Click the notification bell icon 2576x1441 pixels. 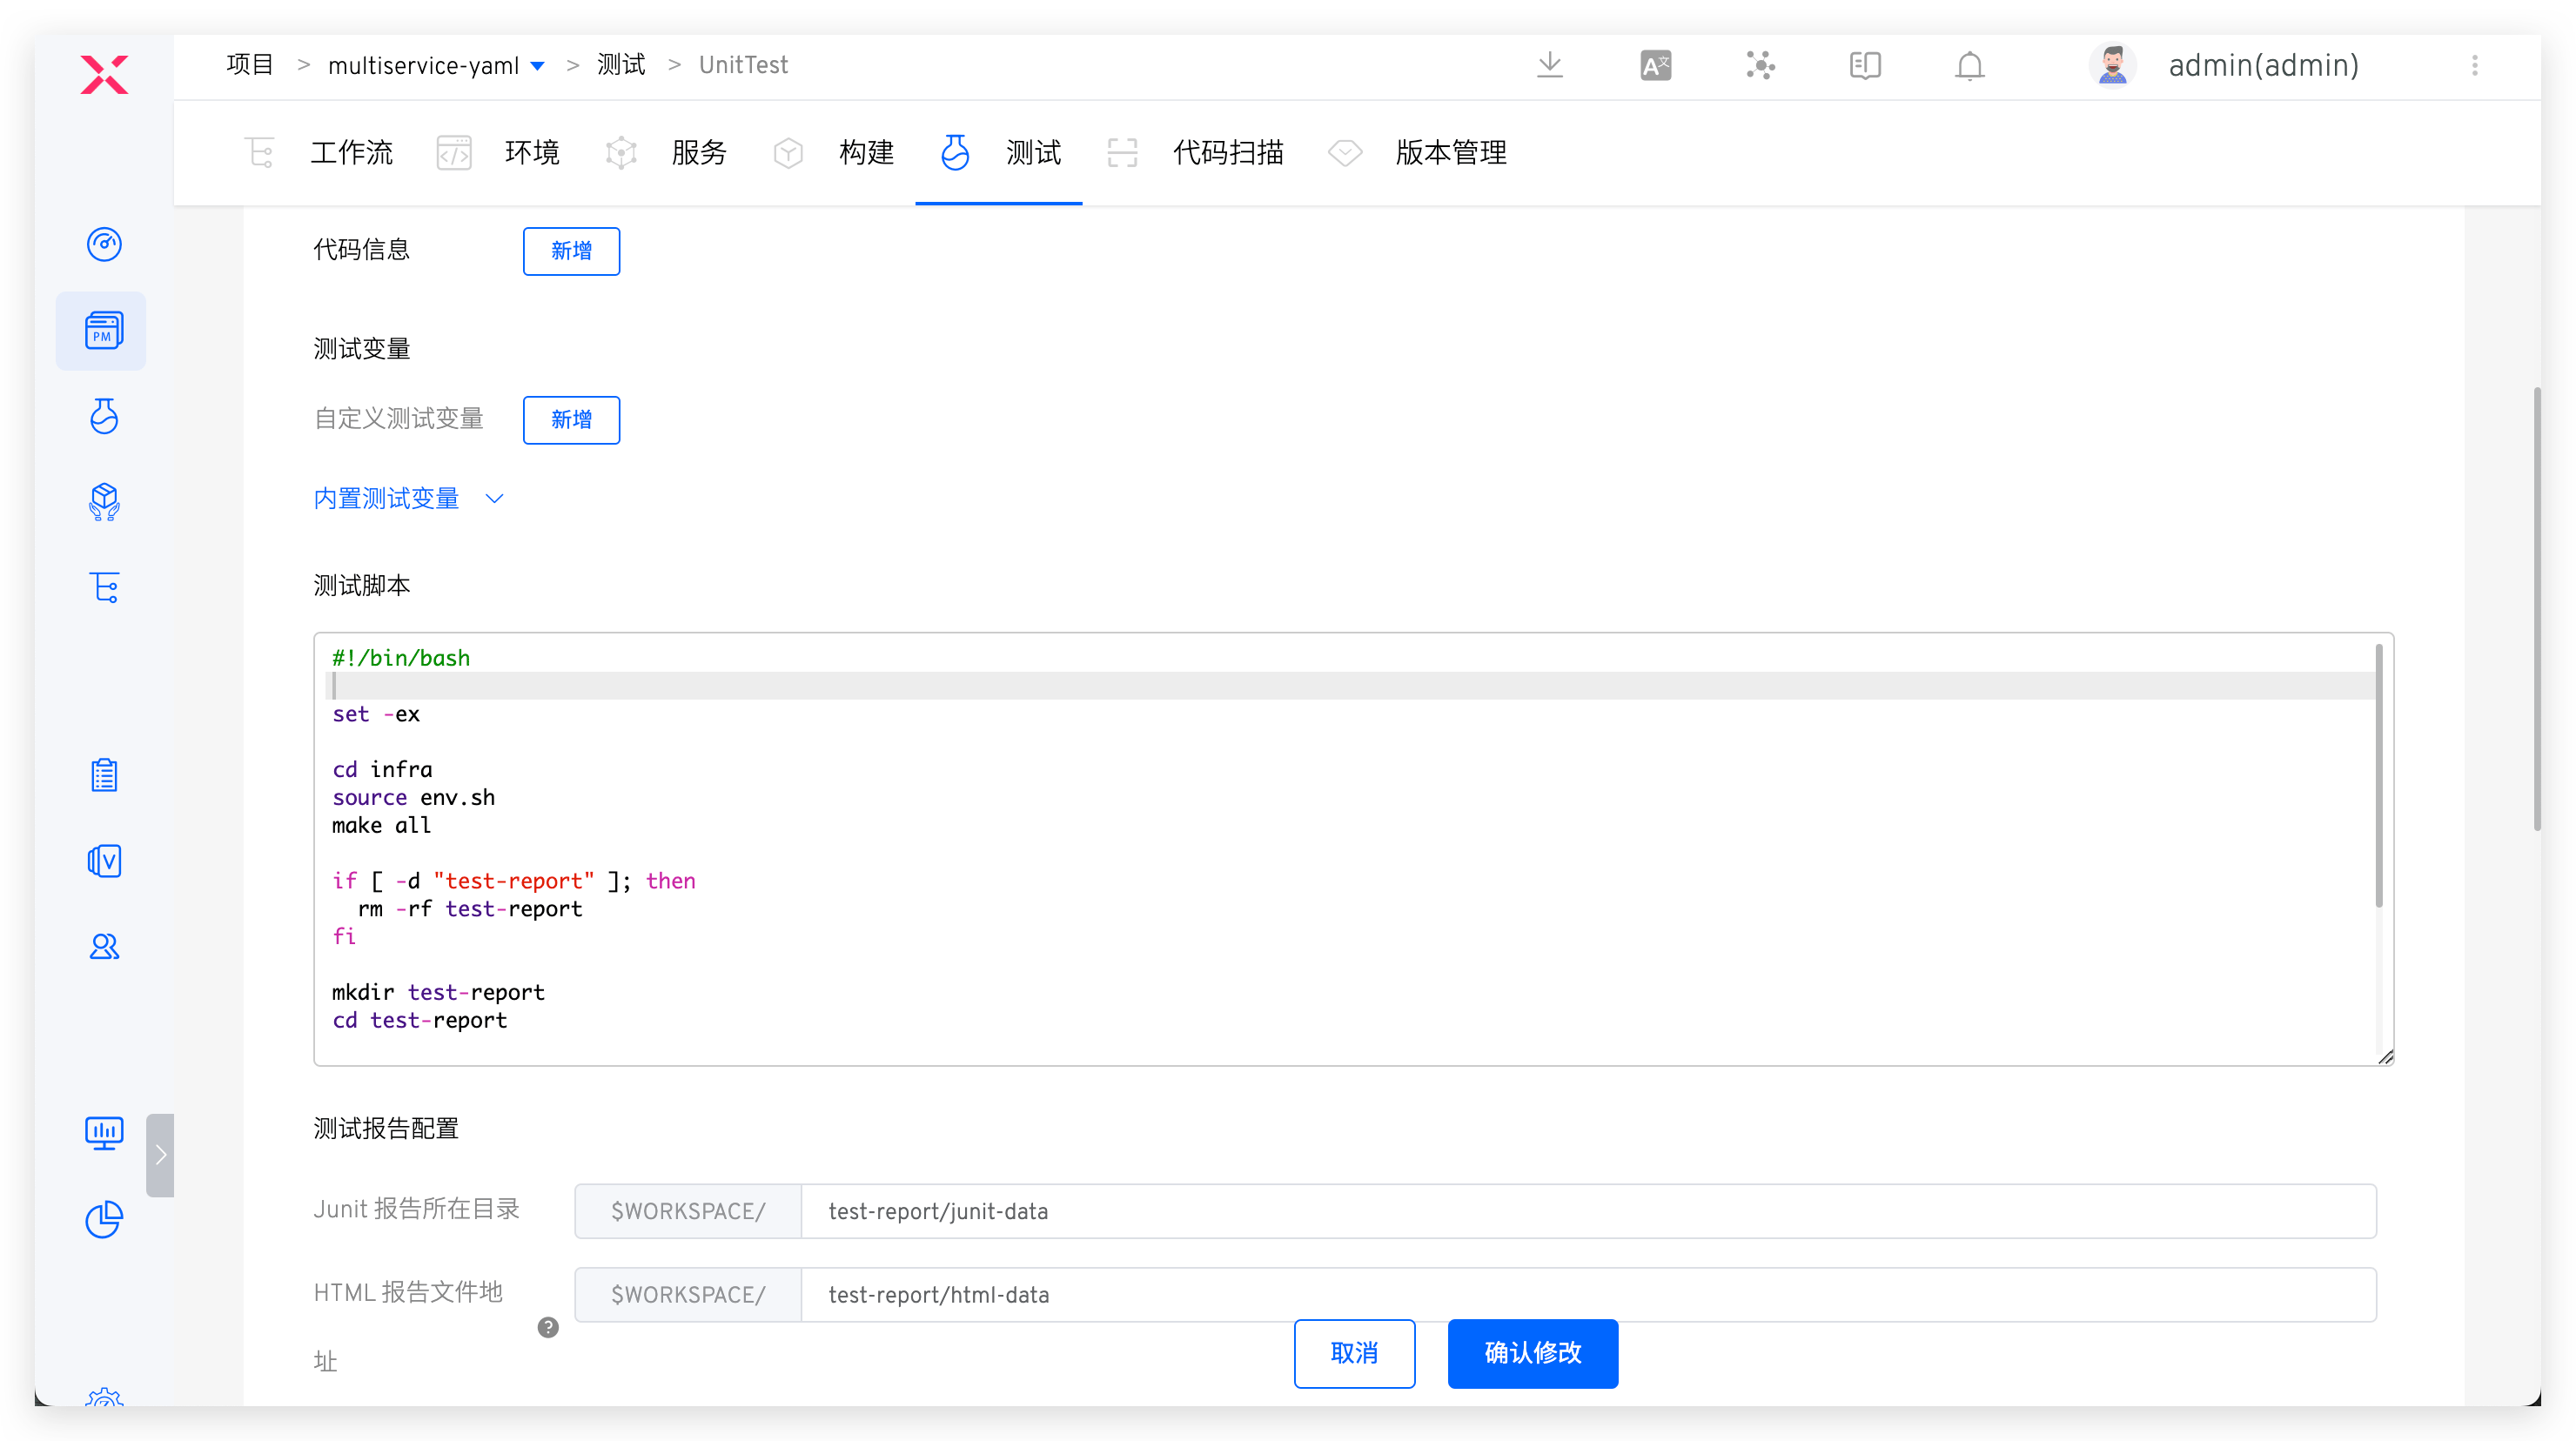pyautogui.click(x=1969, y=66)
